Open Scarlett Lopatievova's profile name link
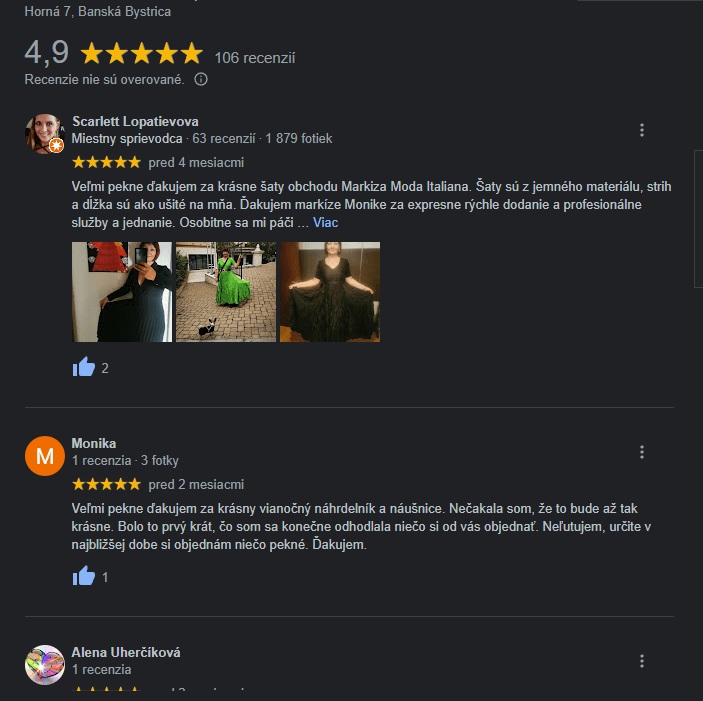 135,121
